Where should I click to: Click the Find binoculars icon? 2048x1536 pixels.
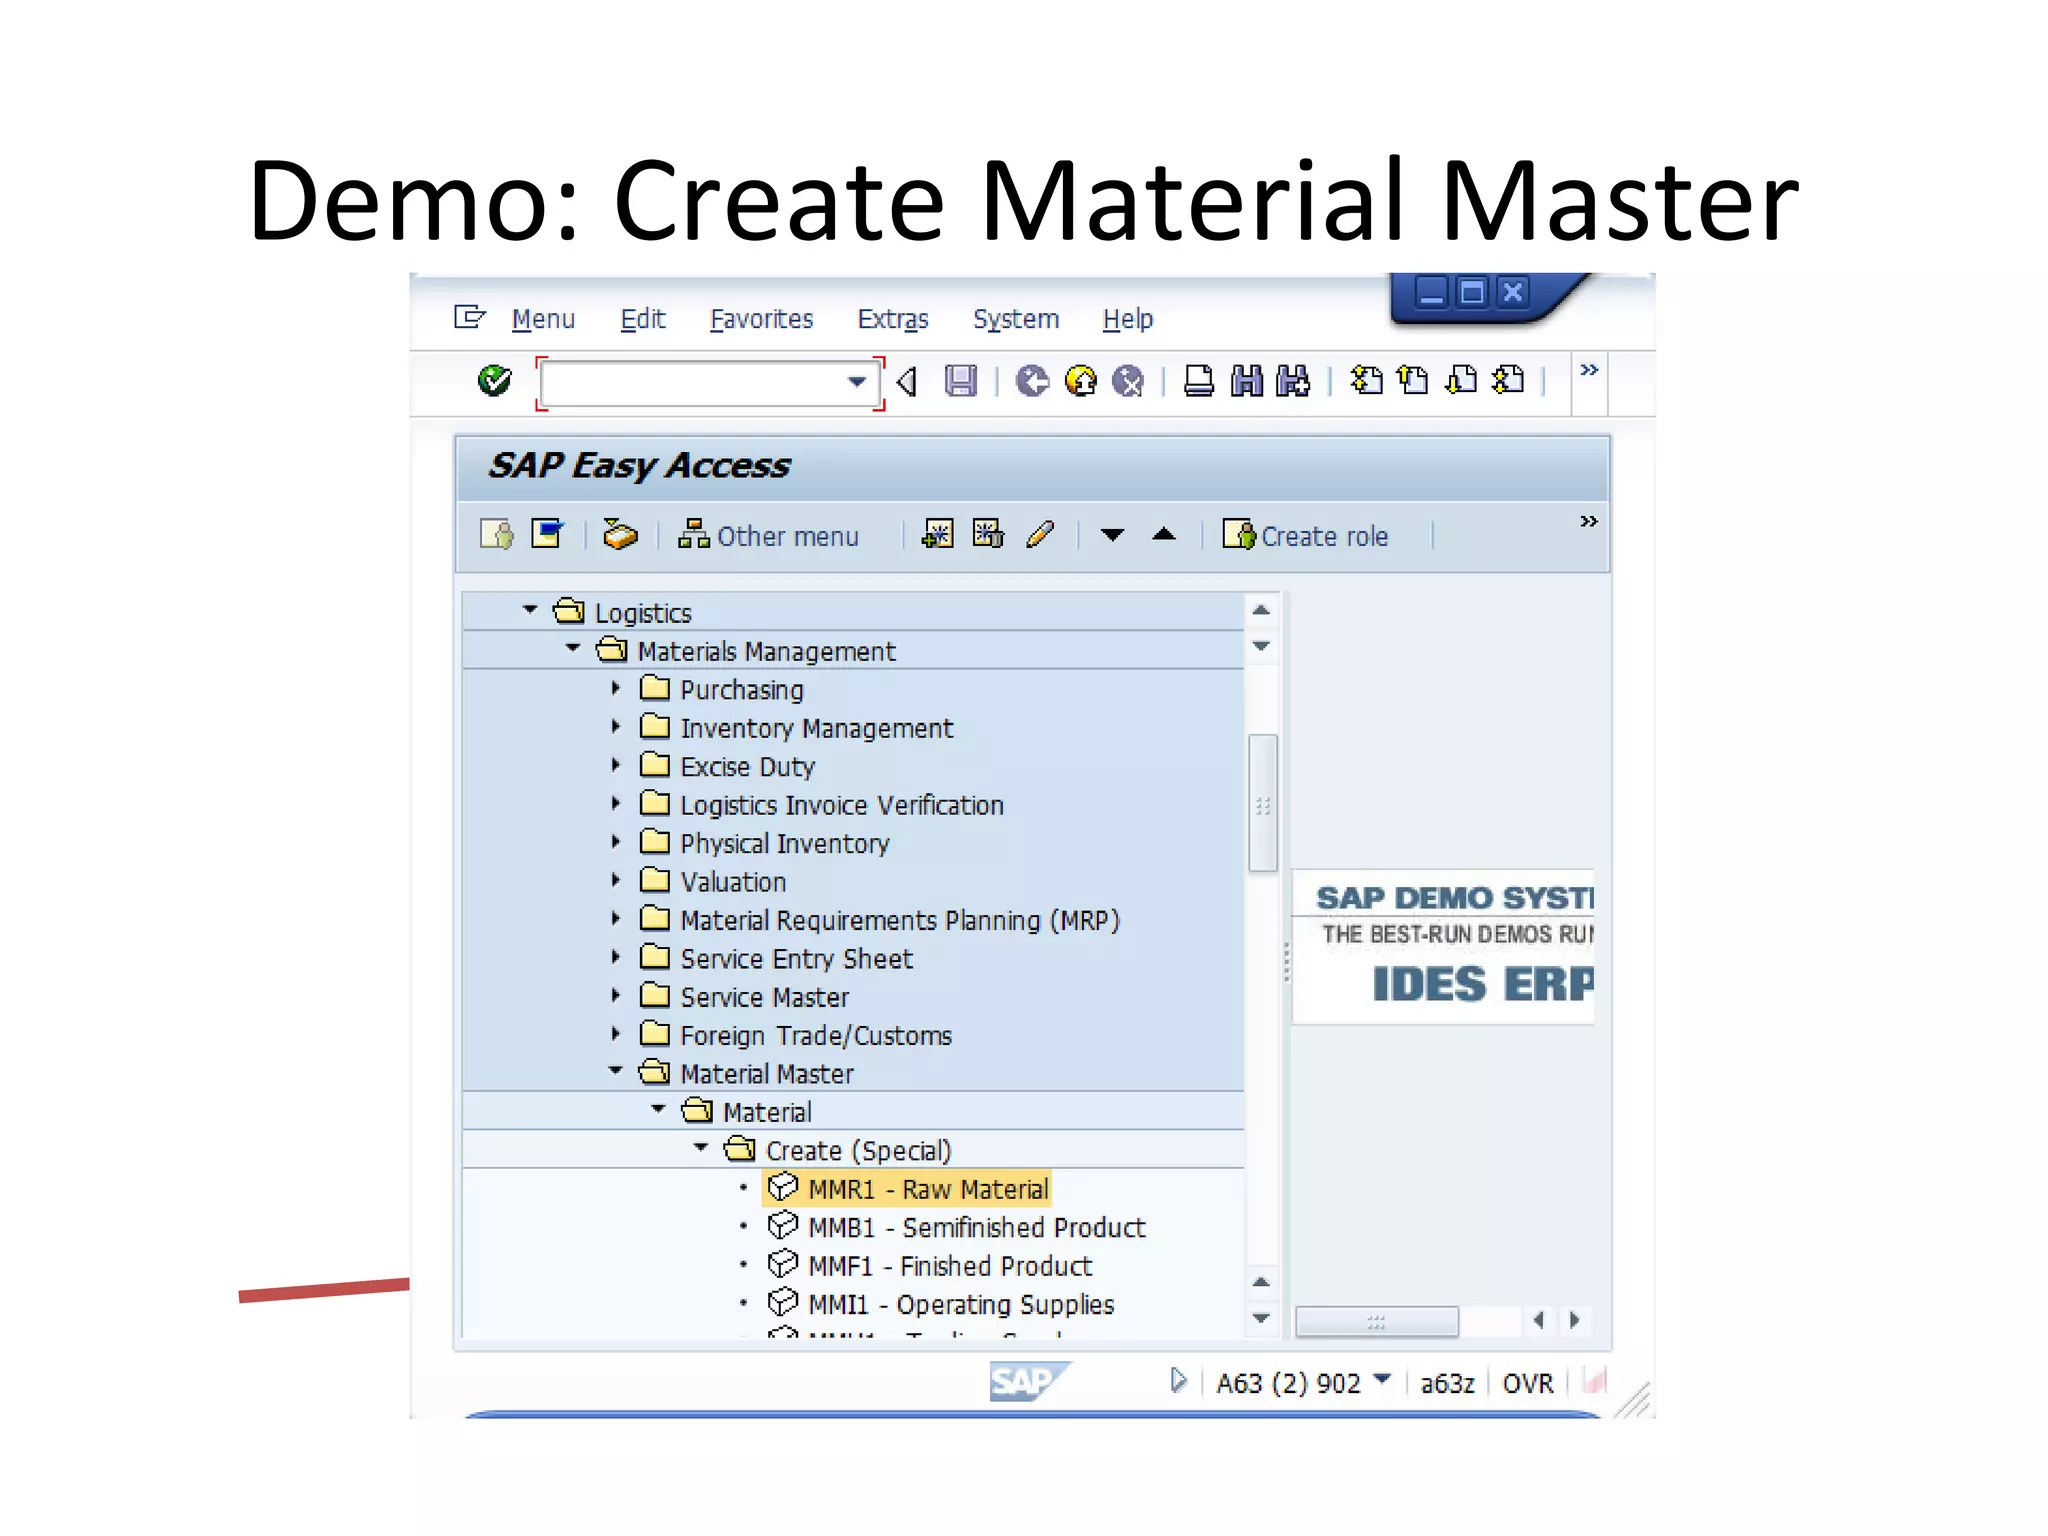1246,381
